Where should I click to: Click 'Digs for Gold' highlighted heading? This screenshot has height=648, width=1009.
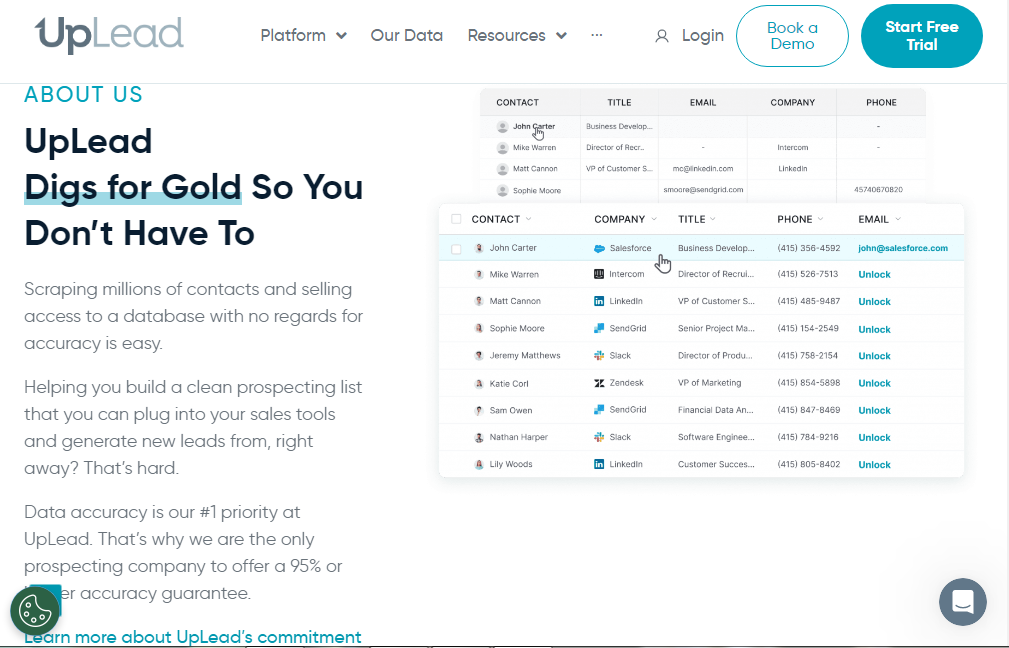(133, 187)
